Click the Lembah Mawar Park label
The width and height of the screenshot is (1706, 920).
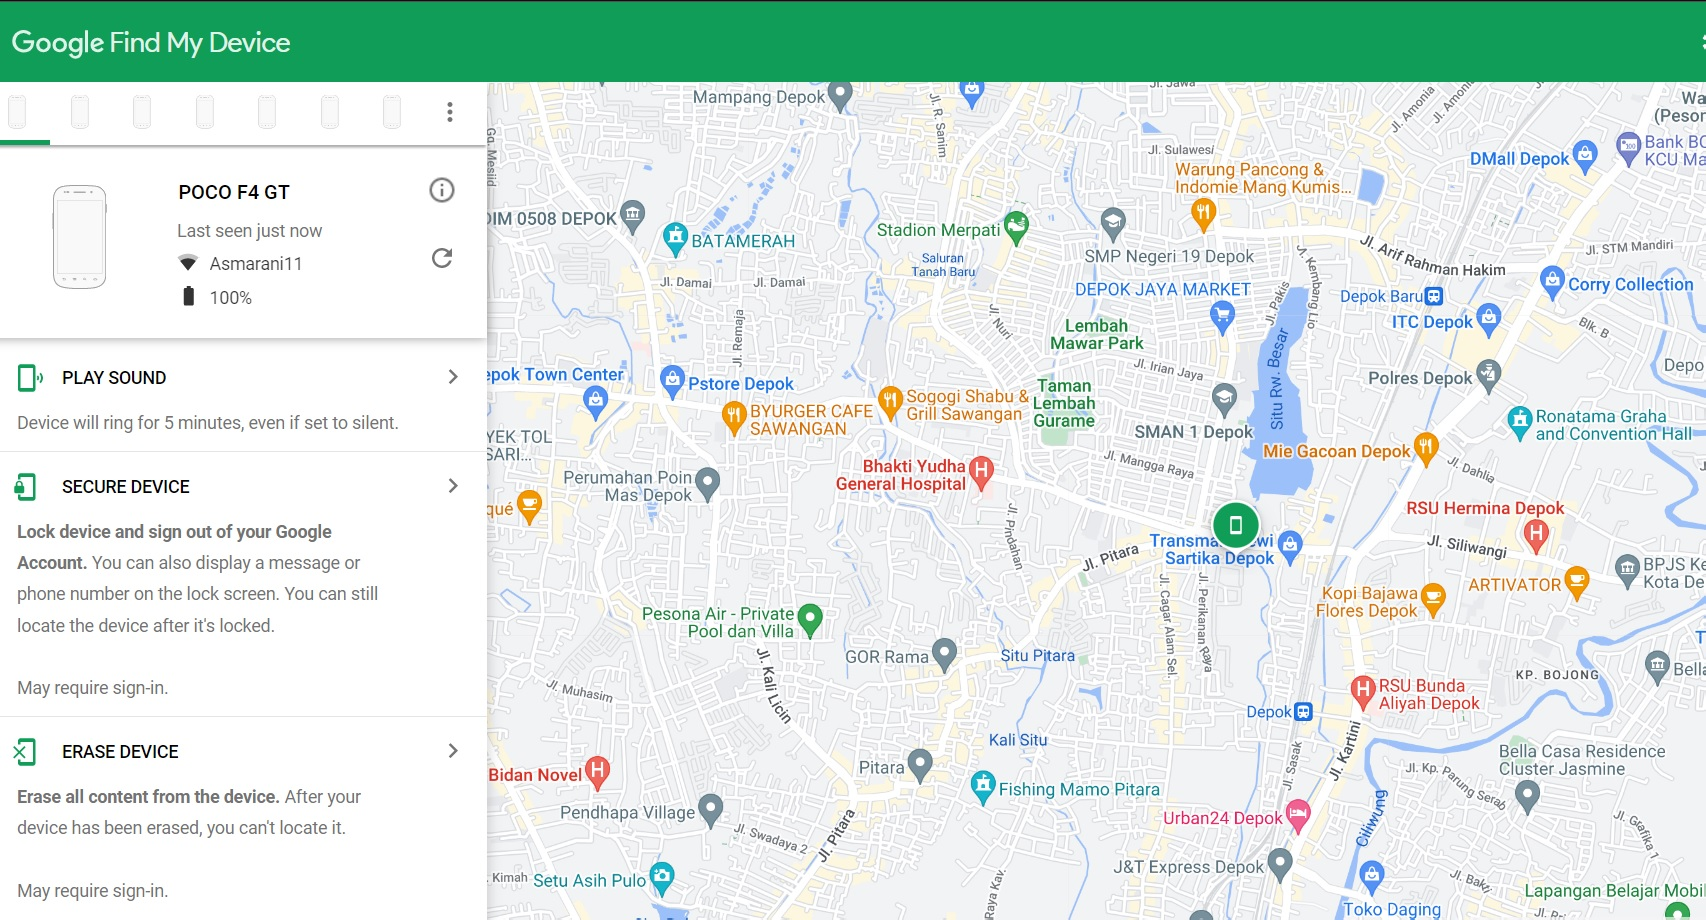pos(1096,334)
